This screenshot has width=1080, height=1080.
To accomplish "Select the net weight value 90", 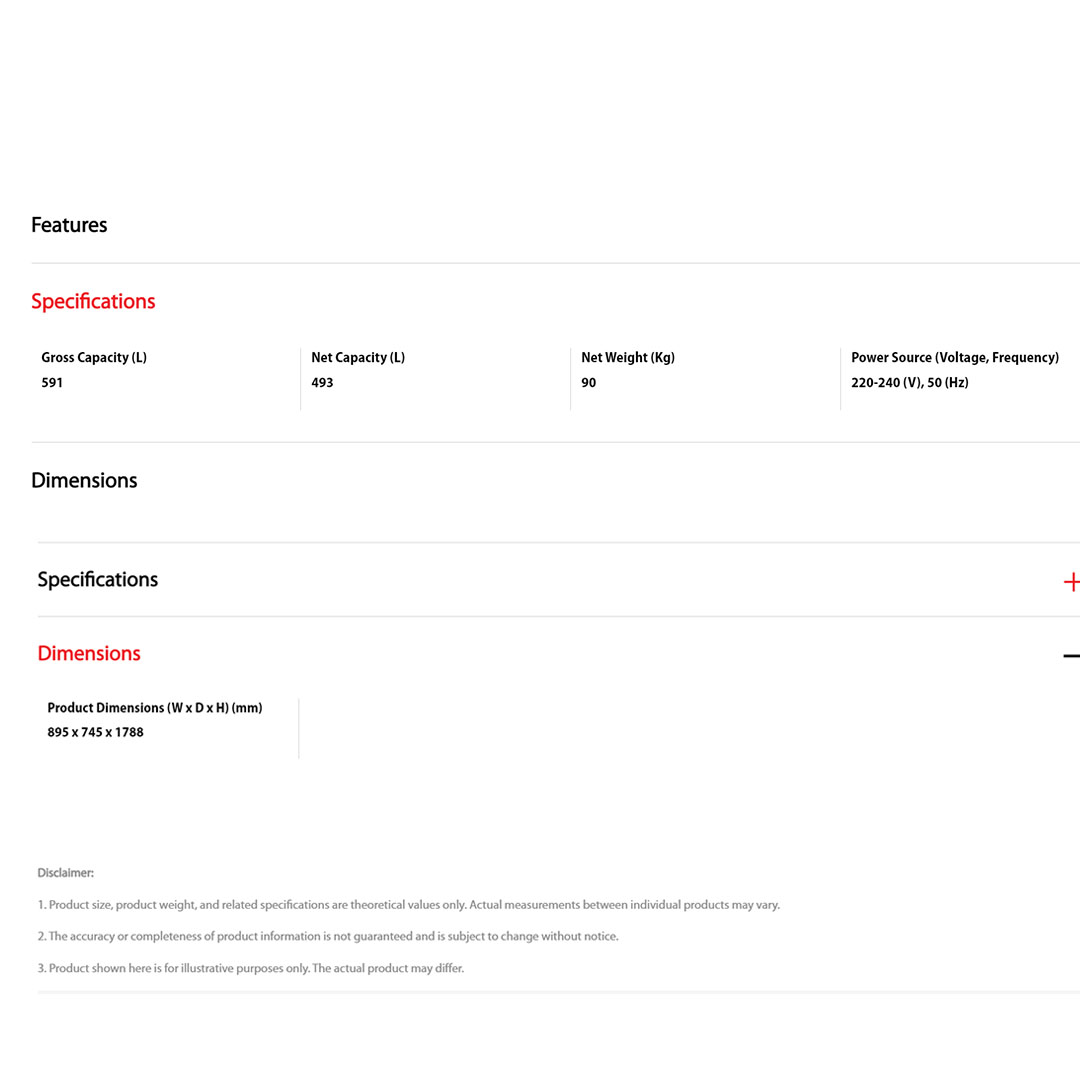I will point(589,383).
